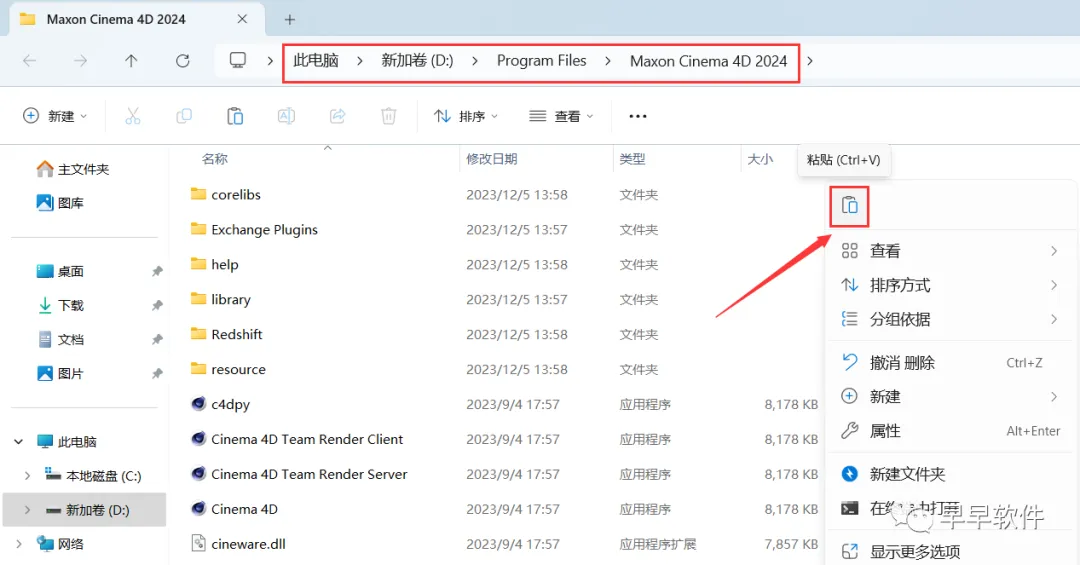Open the three-dots more options menu
This screenshot has width=1080, height=565.
[638, 116]
